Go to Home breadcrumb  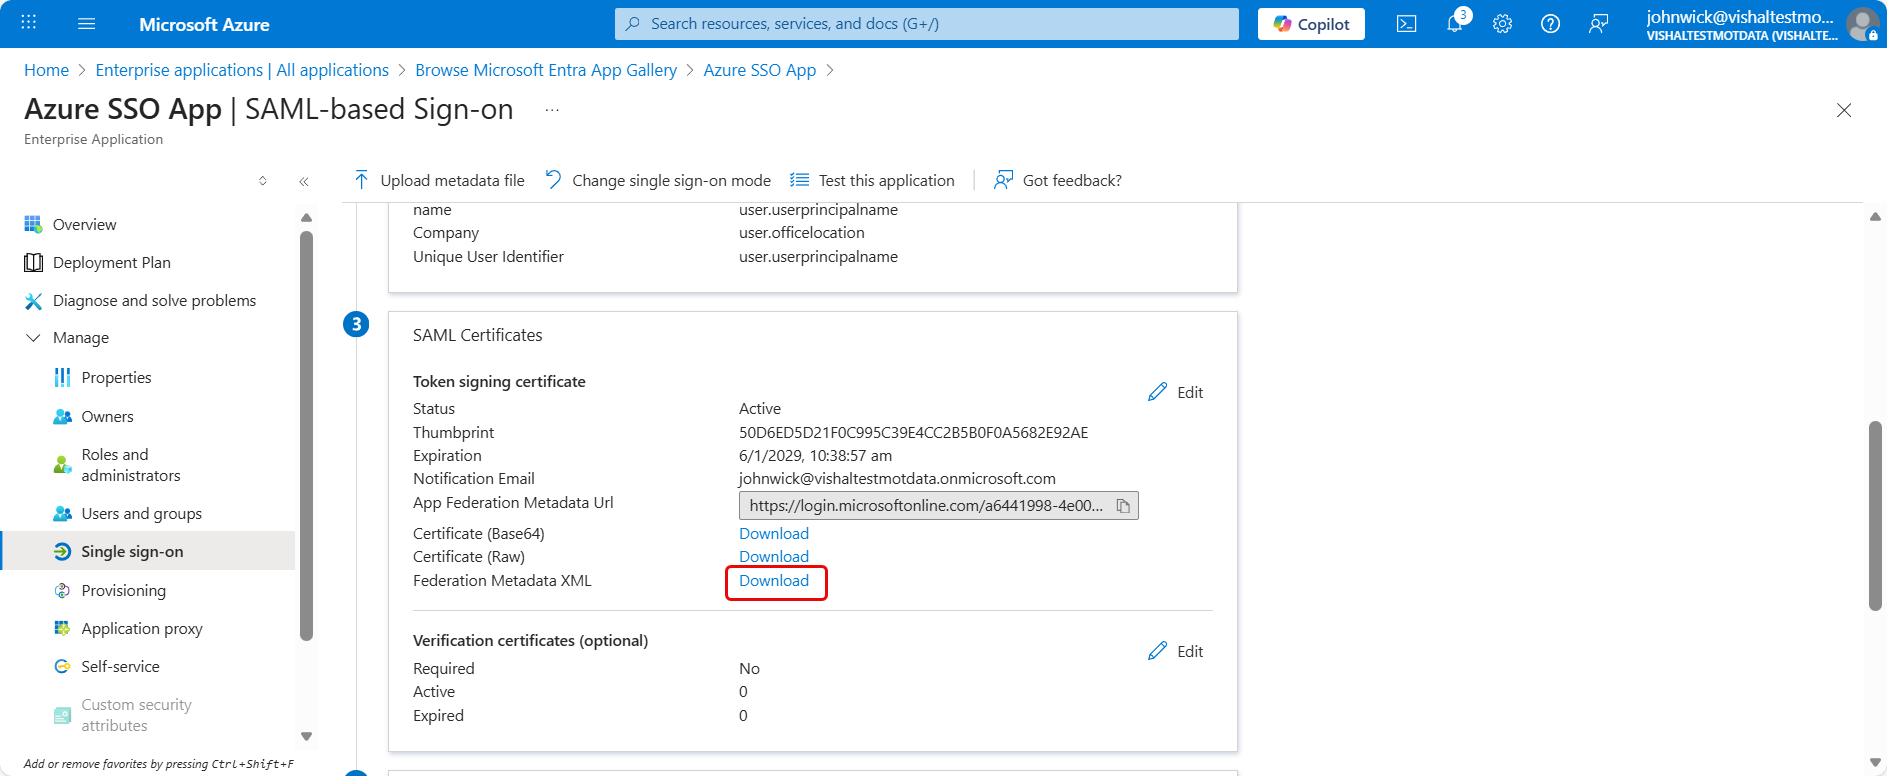point(46,70)
